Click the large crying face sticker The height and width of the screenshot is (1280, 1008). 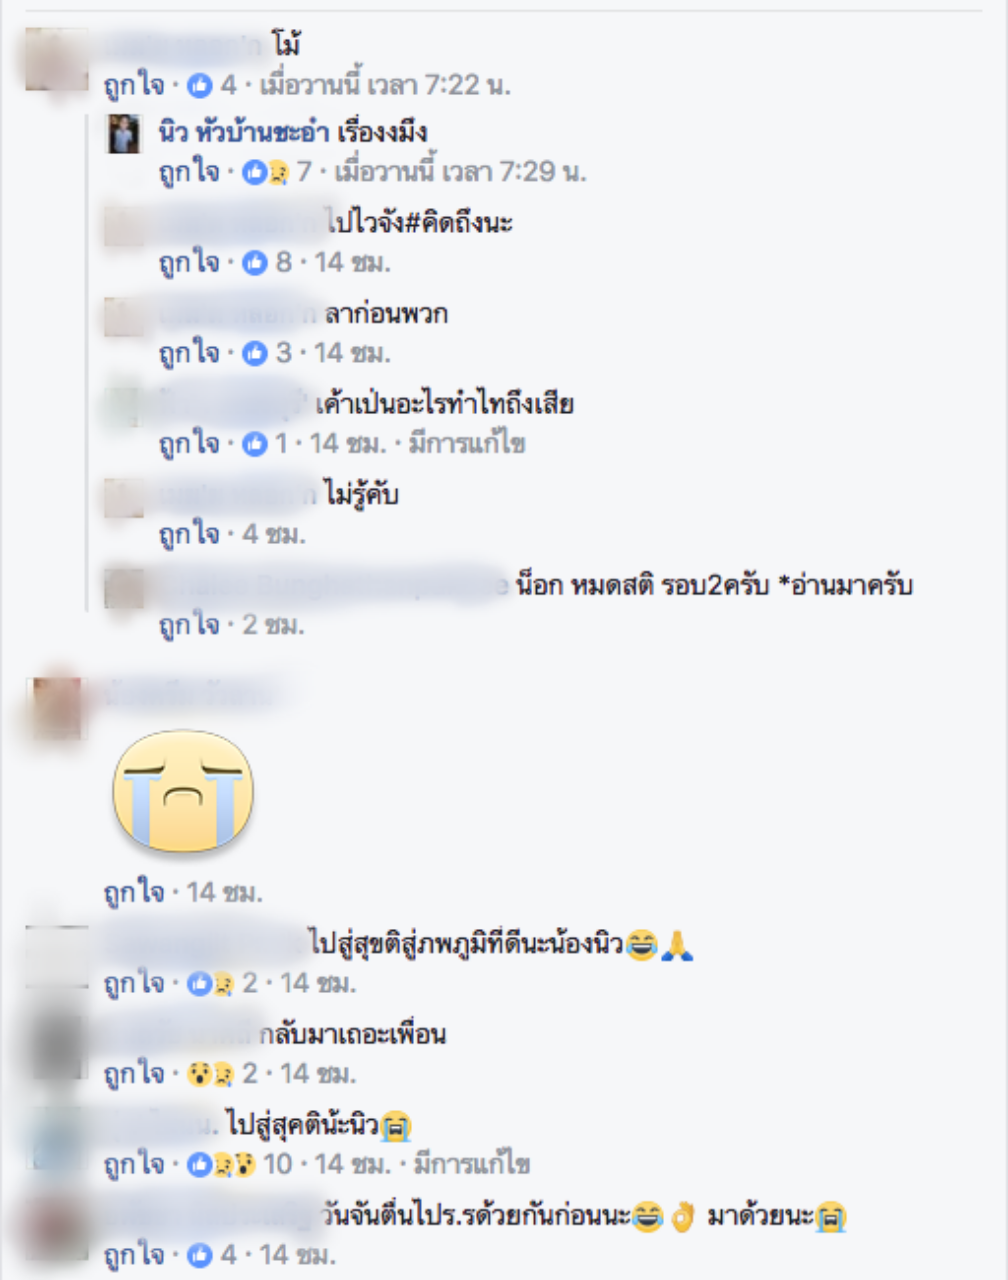coord(183,790)
